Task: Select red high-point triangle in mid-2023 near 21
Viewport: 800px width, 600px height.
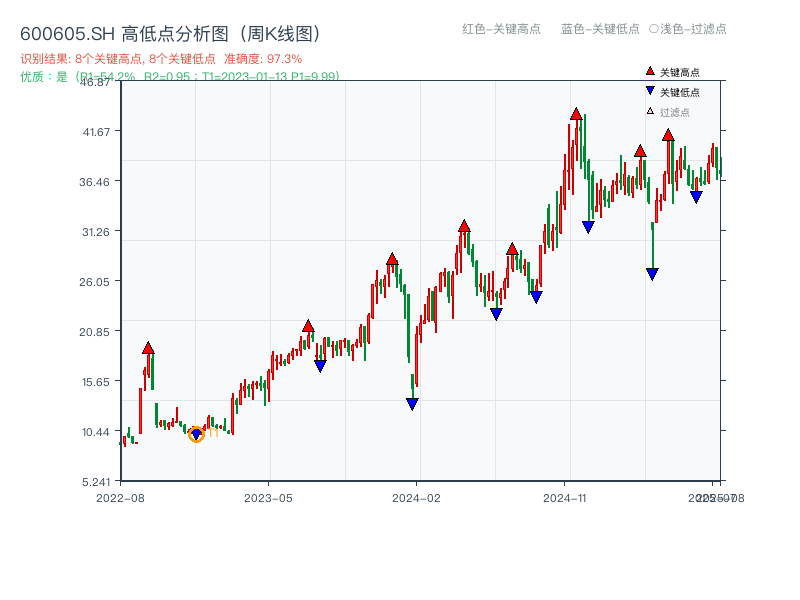Action: click(308, 326)
